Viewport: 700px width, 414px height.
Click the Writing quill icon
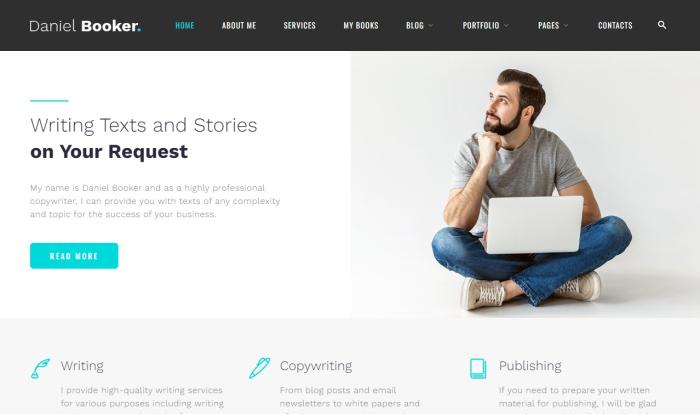(x=40, y=368)
